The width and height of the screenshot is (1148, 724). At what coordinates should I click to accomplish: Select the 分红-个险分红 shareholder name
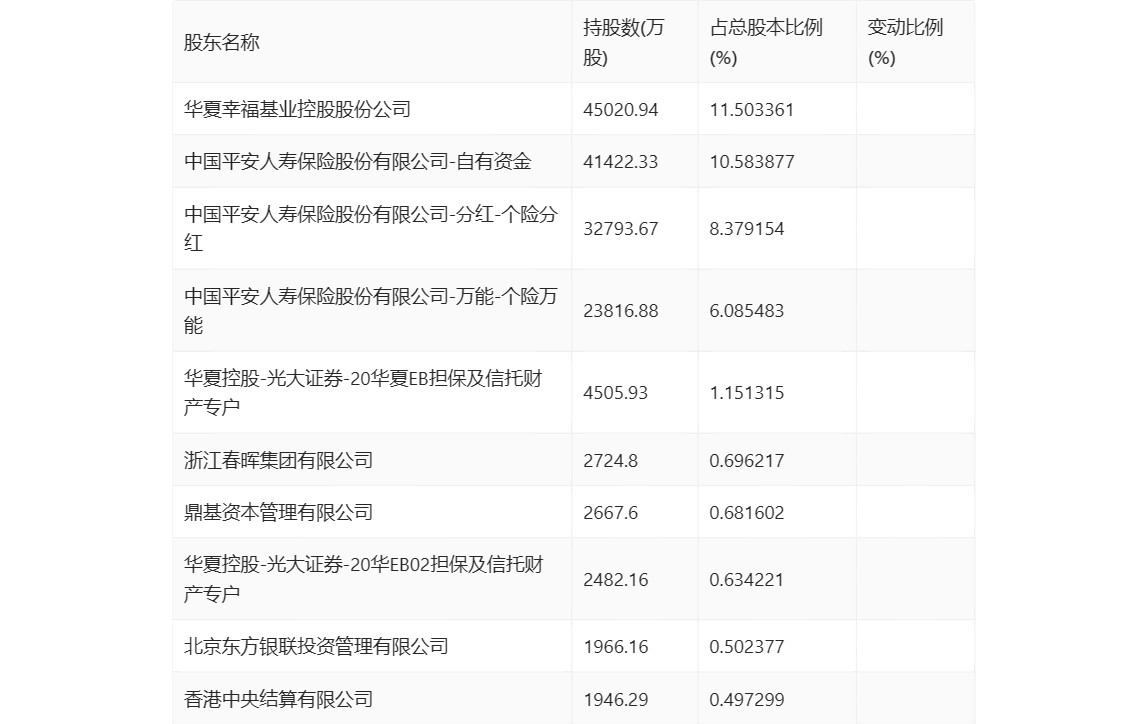(x=370, y=228)
